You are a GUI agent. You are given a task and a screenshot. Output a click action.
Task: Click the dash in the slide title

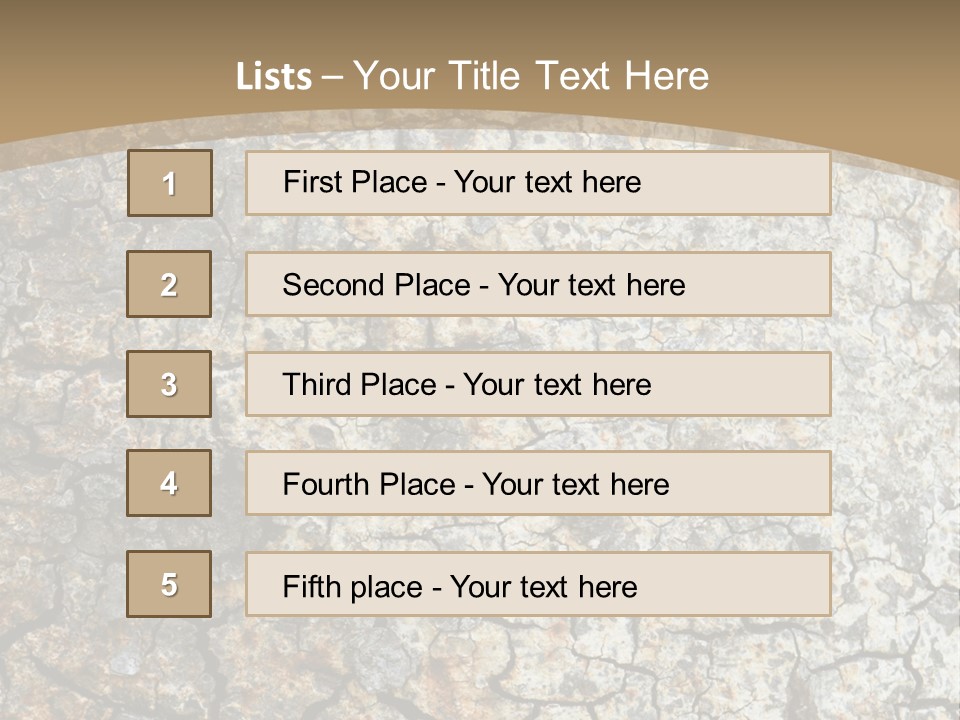332,77
